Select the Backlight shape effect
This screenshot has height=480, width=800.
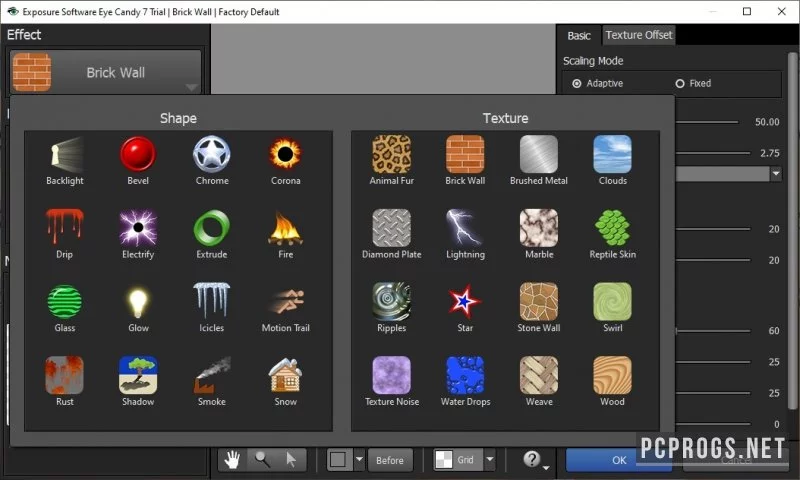65,155
